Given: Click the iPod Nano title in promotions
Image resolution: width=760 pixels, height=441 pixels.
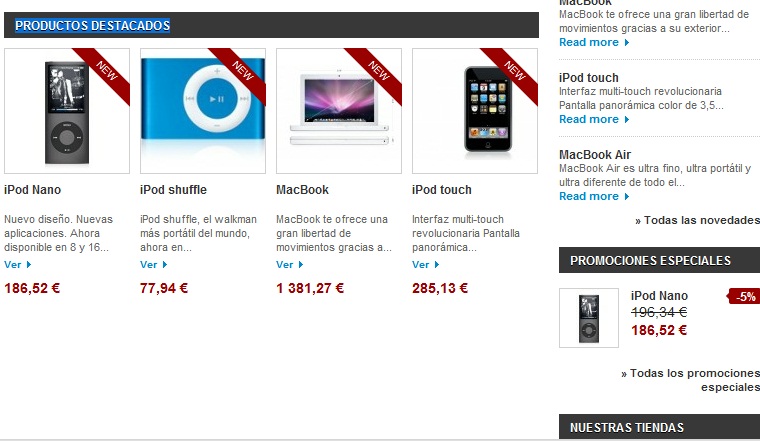Looking at the screenshot, I should pyautogui.click(x=659, y=296).
